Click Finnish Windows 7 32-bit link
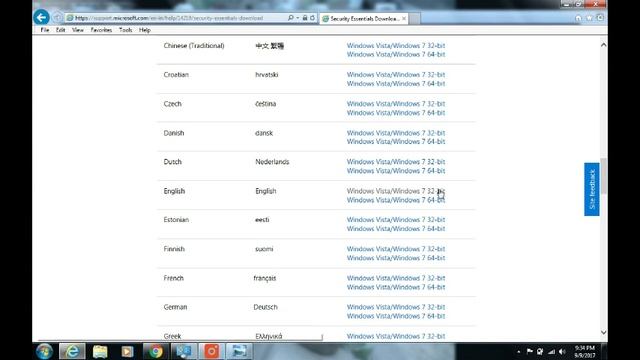640x360 pixels. [x=396, y=249]
